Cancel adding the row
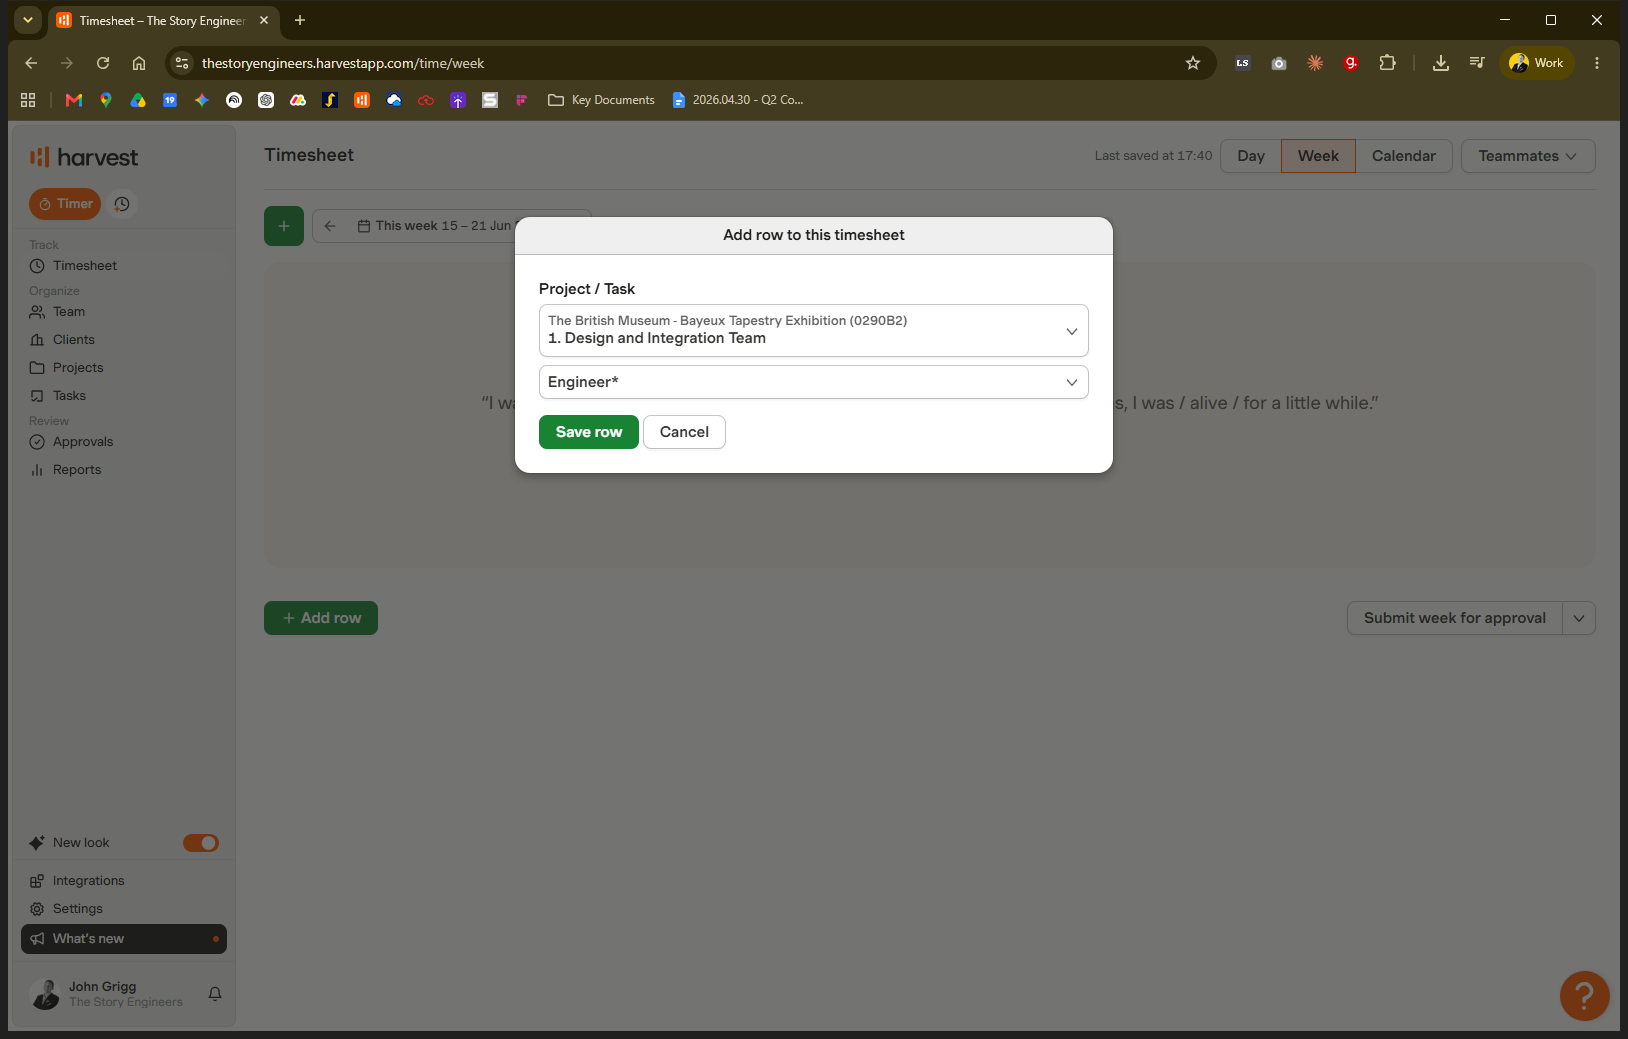 pos(684,432)
